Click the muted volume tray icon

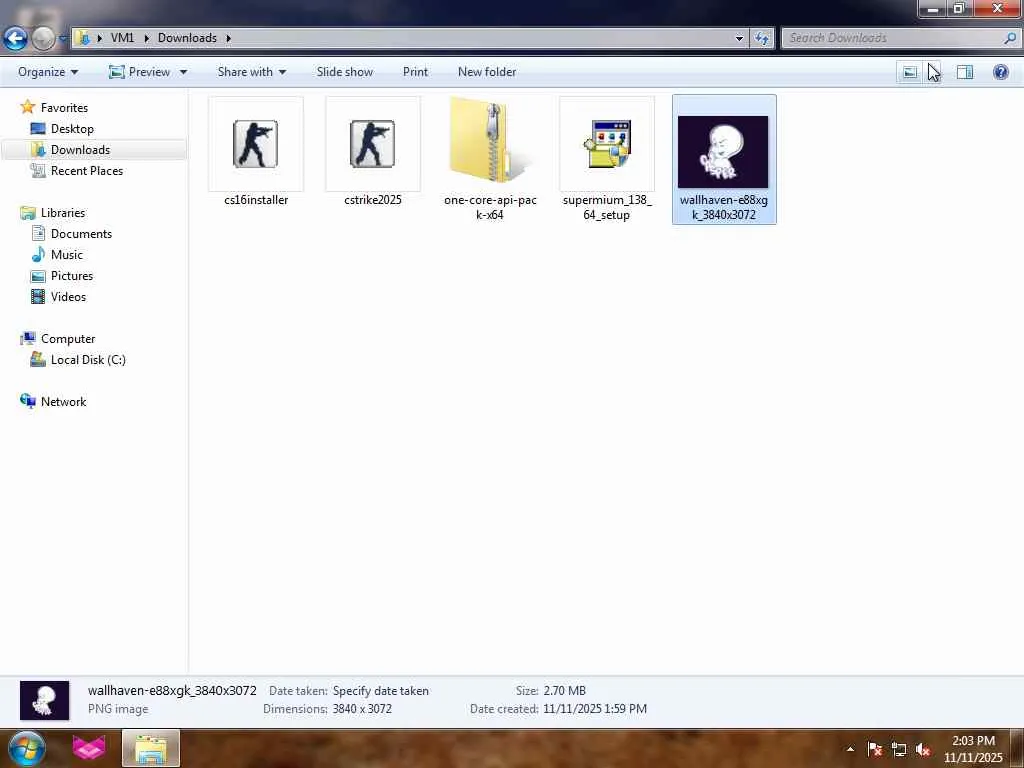[923, 749]
